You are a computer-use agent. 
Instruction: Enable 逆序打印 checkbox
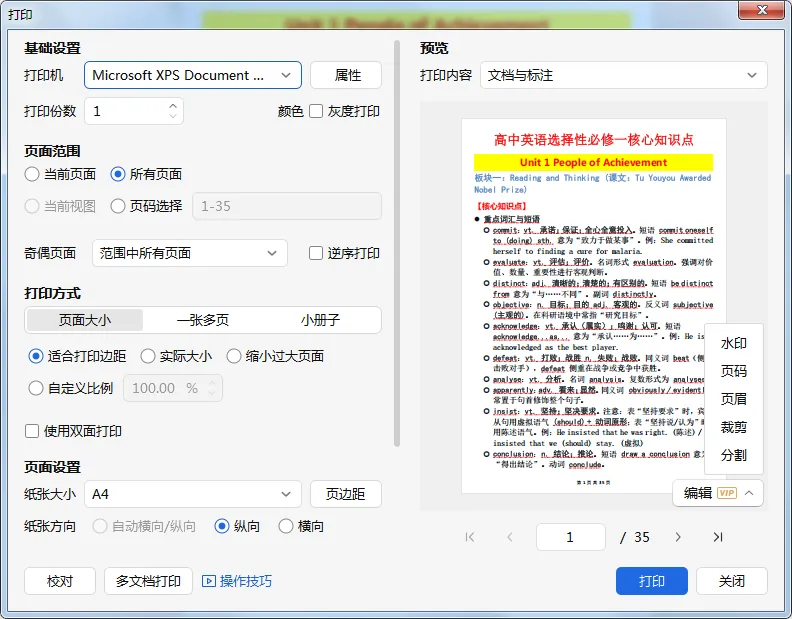click(x=316, y=253)
